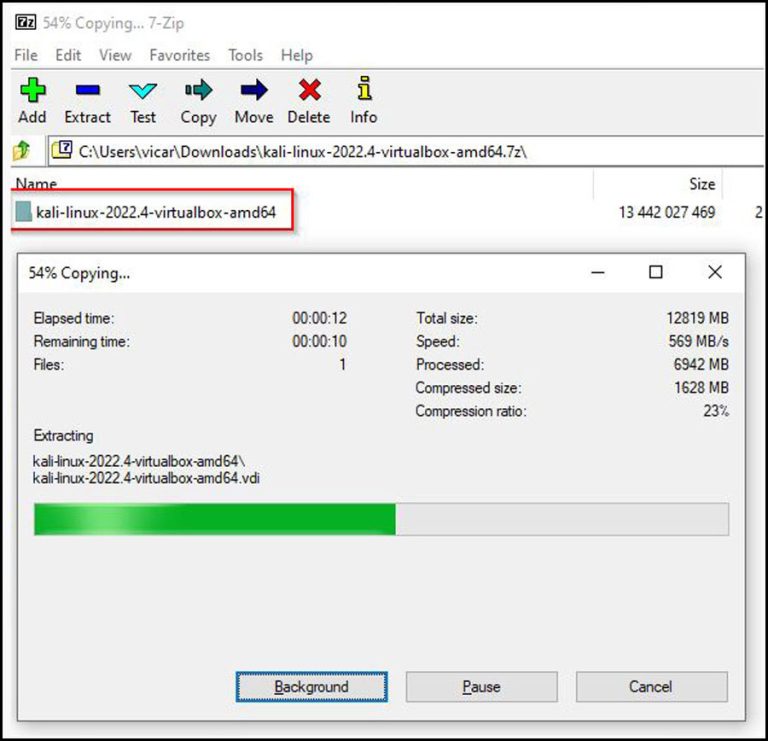The image size is (768, 741).
Task: Open the Help menu
Action: pyautogui.click(x=297, y=55)
